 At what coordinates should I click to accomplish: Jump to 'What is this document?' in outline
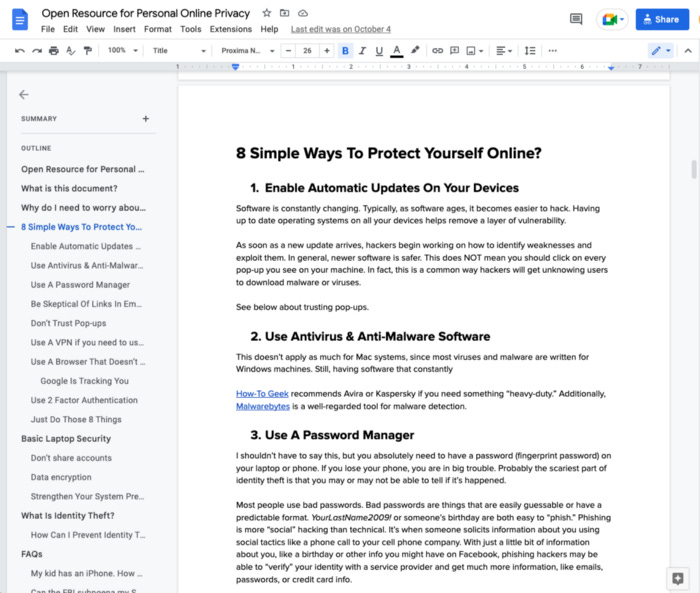click(x=69, y=188)
